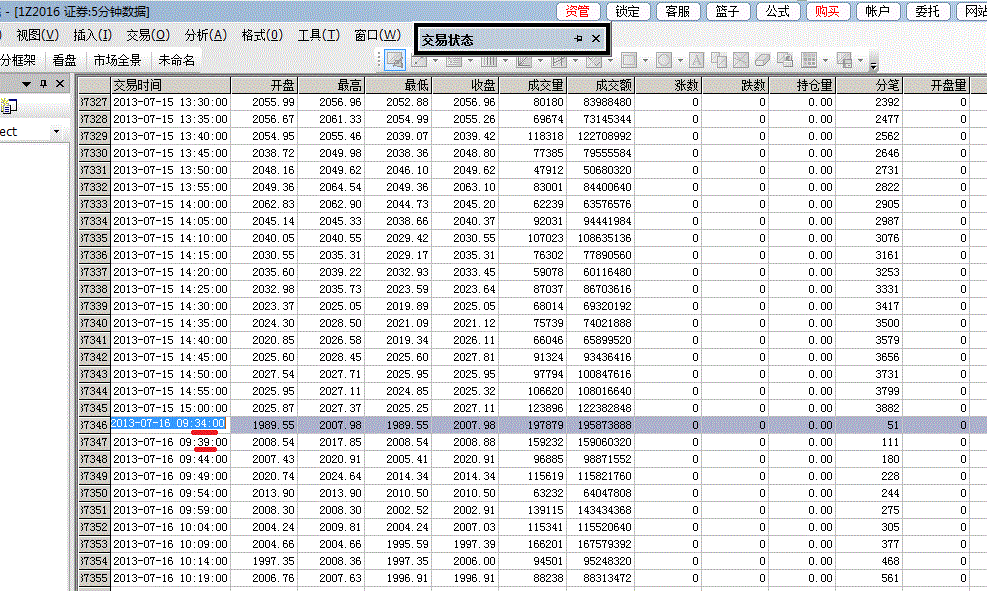Select the text label 'A' tool

(x=696, y=61)
